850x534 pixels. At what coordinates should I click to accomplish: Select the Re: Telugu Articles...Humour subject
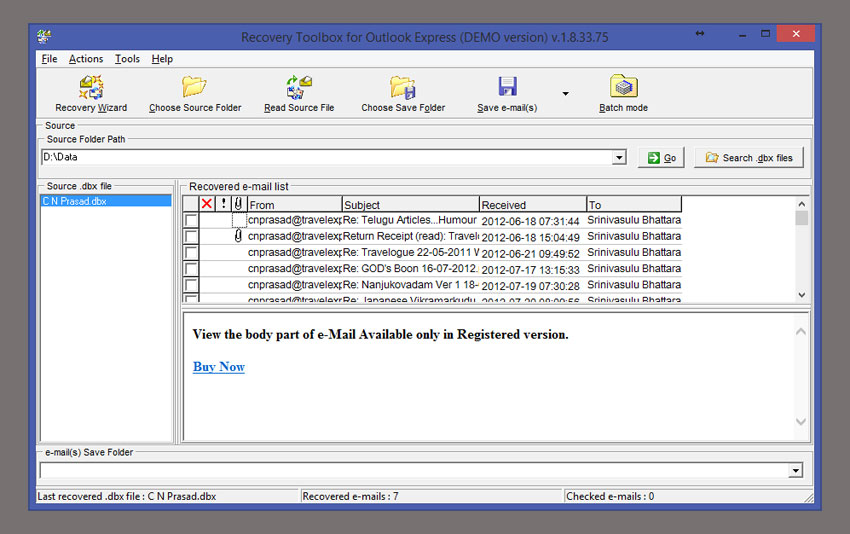(x=409, y=220)
